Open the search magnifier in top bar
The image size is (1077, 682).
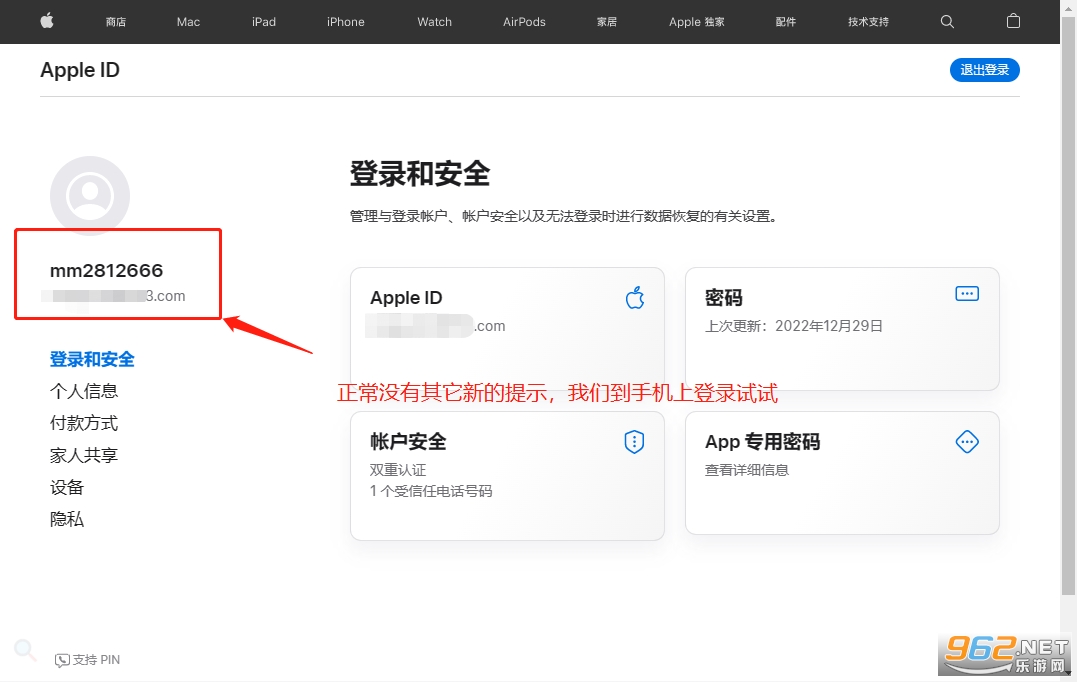947,21
